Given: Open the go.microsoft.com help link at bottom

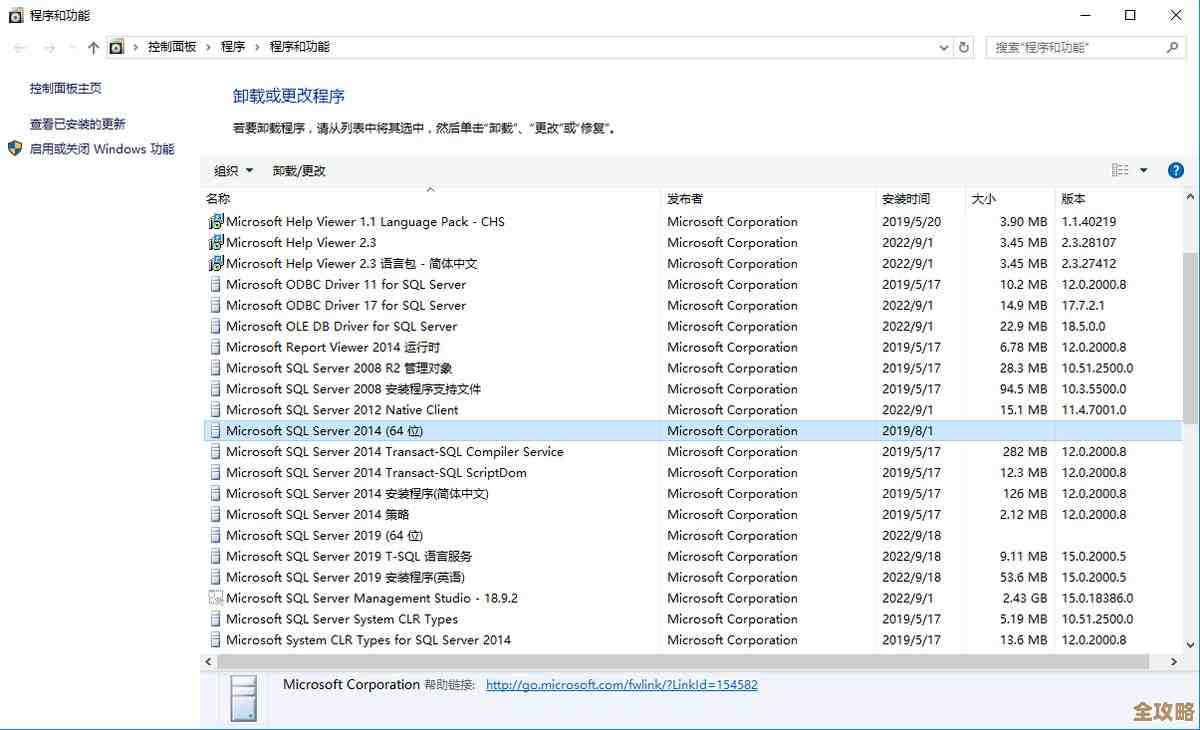Looking at the screenshot, I should click(x=620, y=684).
